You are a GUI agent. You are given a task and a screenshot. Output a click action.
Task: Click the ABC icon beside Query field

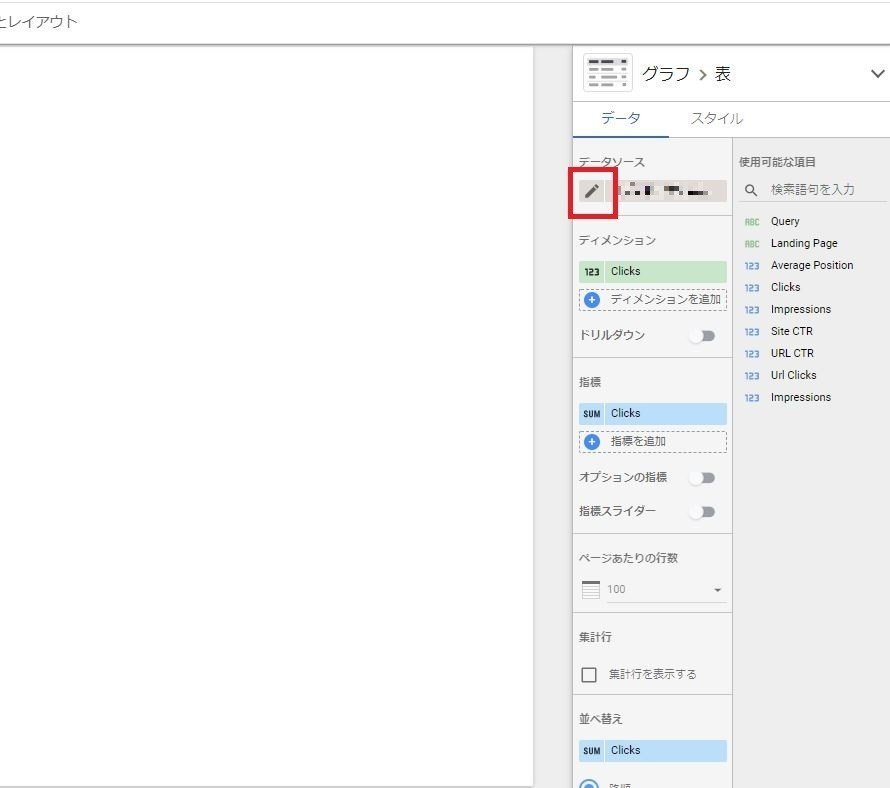(751, 221)
